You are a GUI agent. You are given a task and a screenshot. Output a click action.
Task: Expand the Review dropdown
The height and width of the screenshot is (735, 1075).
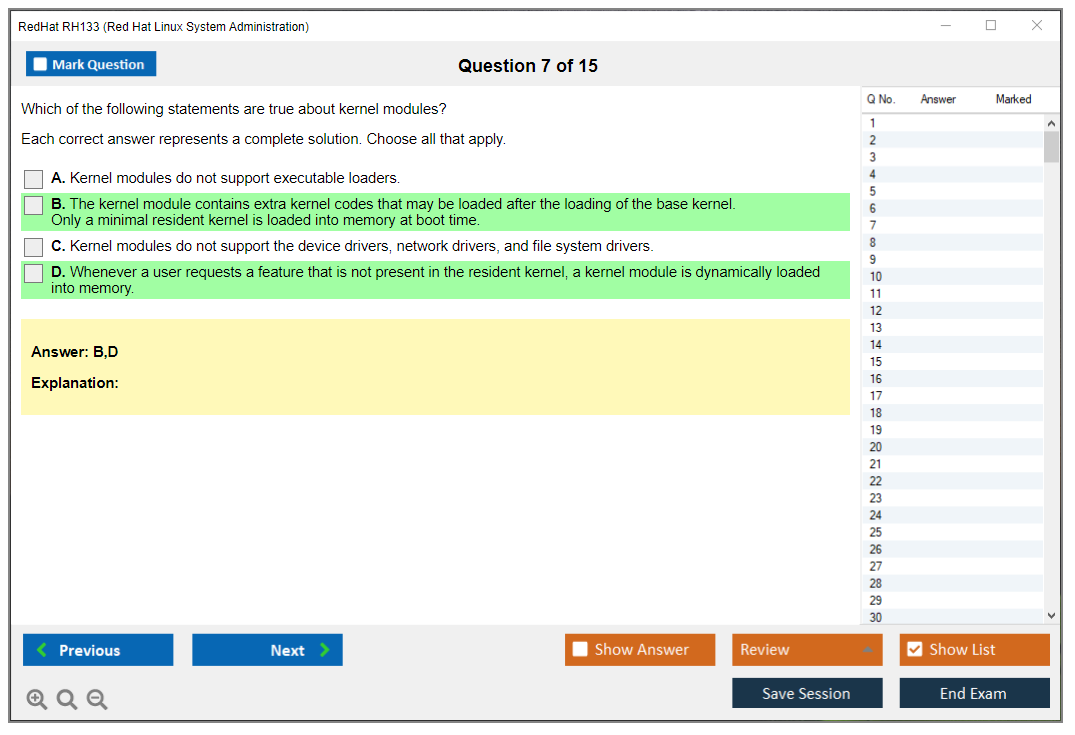coord(867,650)
